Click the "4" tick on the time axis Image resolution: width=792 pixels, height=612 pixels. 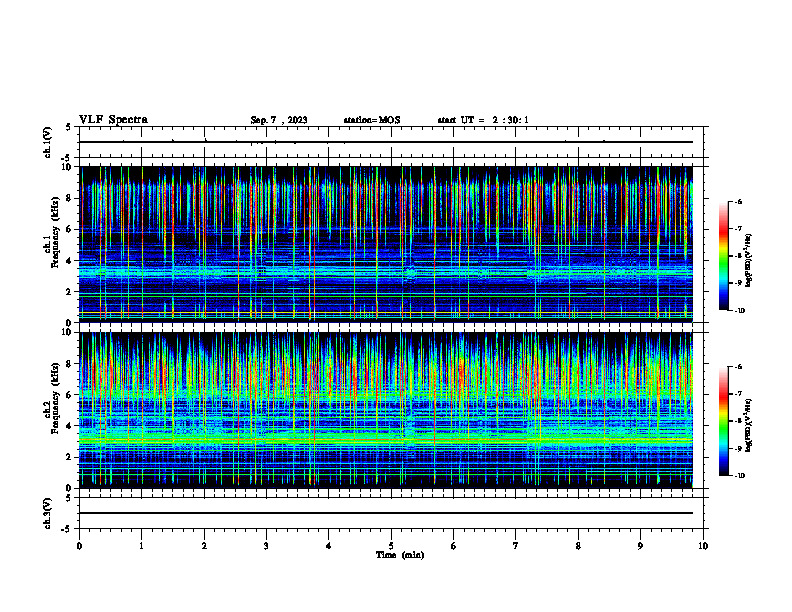pyautogui.click(x=329, y=546)
